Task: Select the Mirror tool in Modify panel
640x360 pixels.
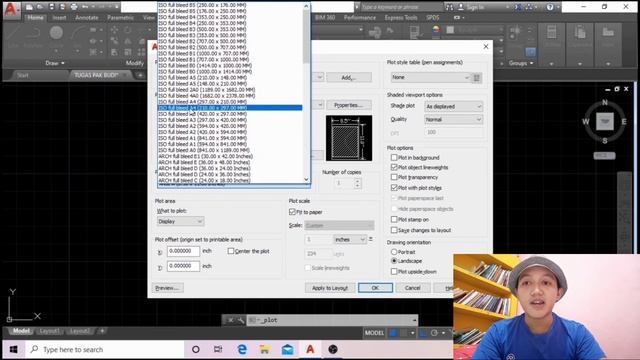Action: click(x=128, y=41)
